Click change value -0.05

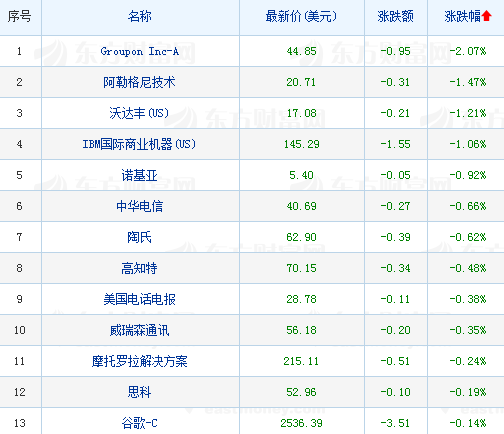(396, 175)
